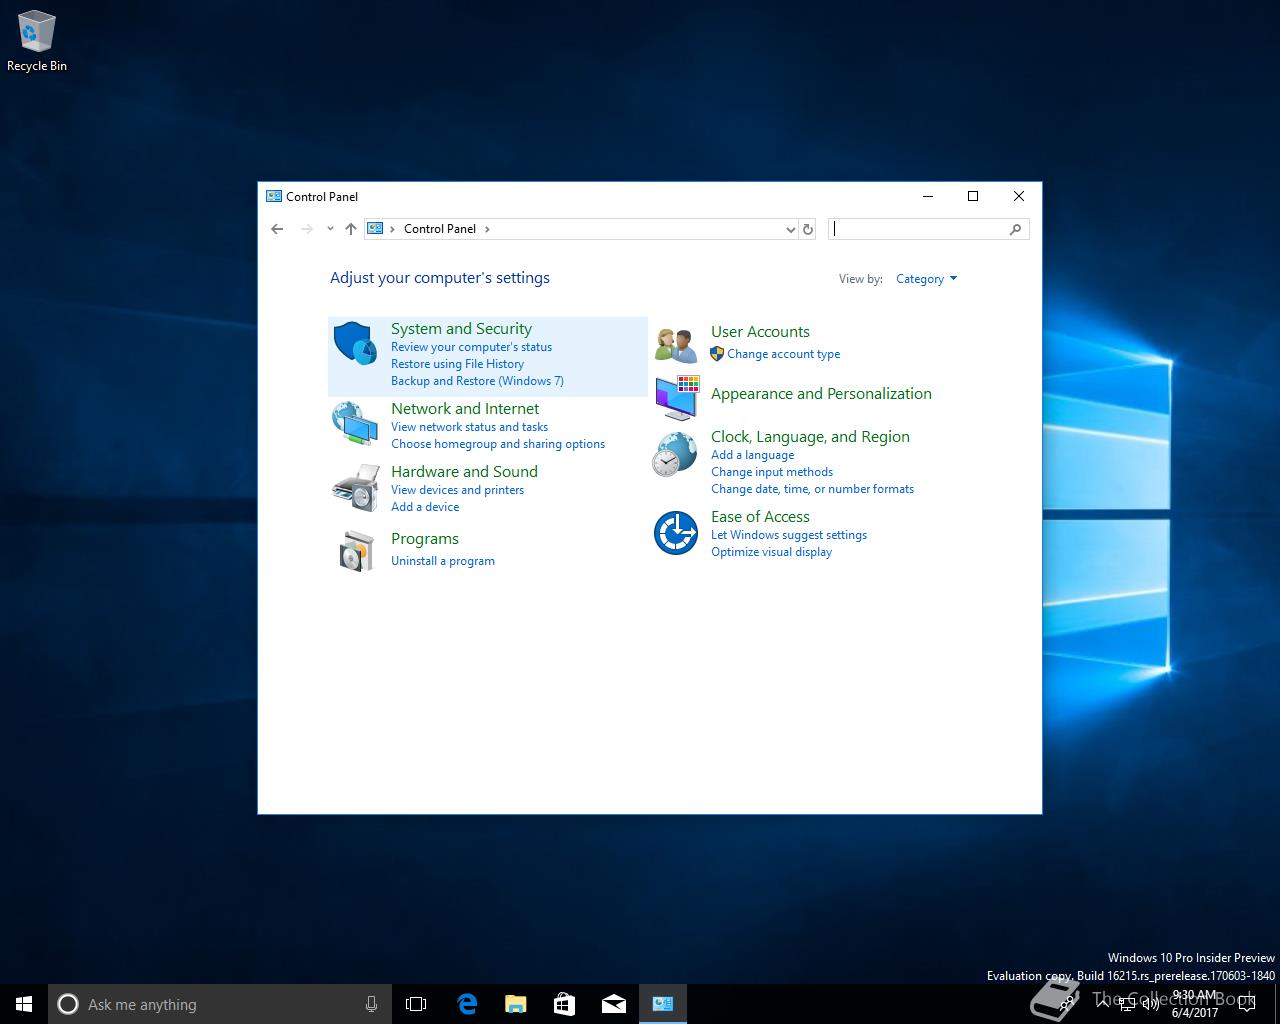Expand the chevron before Control Panel breadcrumb
The height and width of the screenshot is (1024, 1280).
coord(393,229)
